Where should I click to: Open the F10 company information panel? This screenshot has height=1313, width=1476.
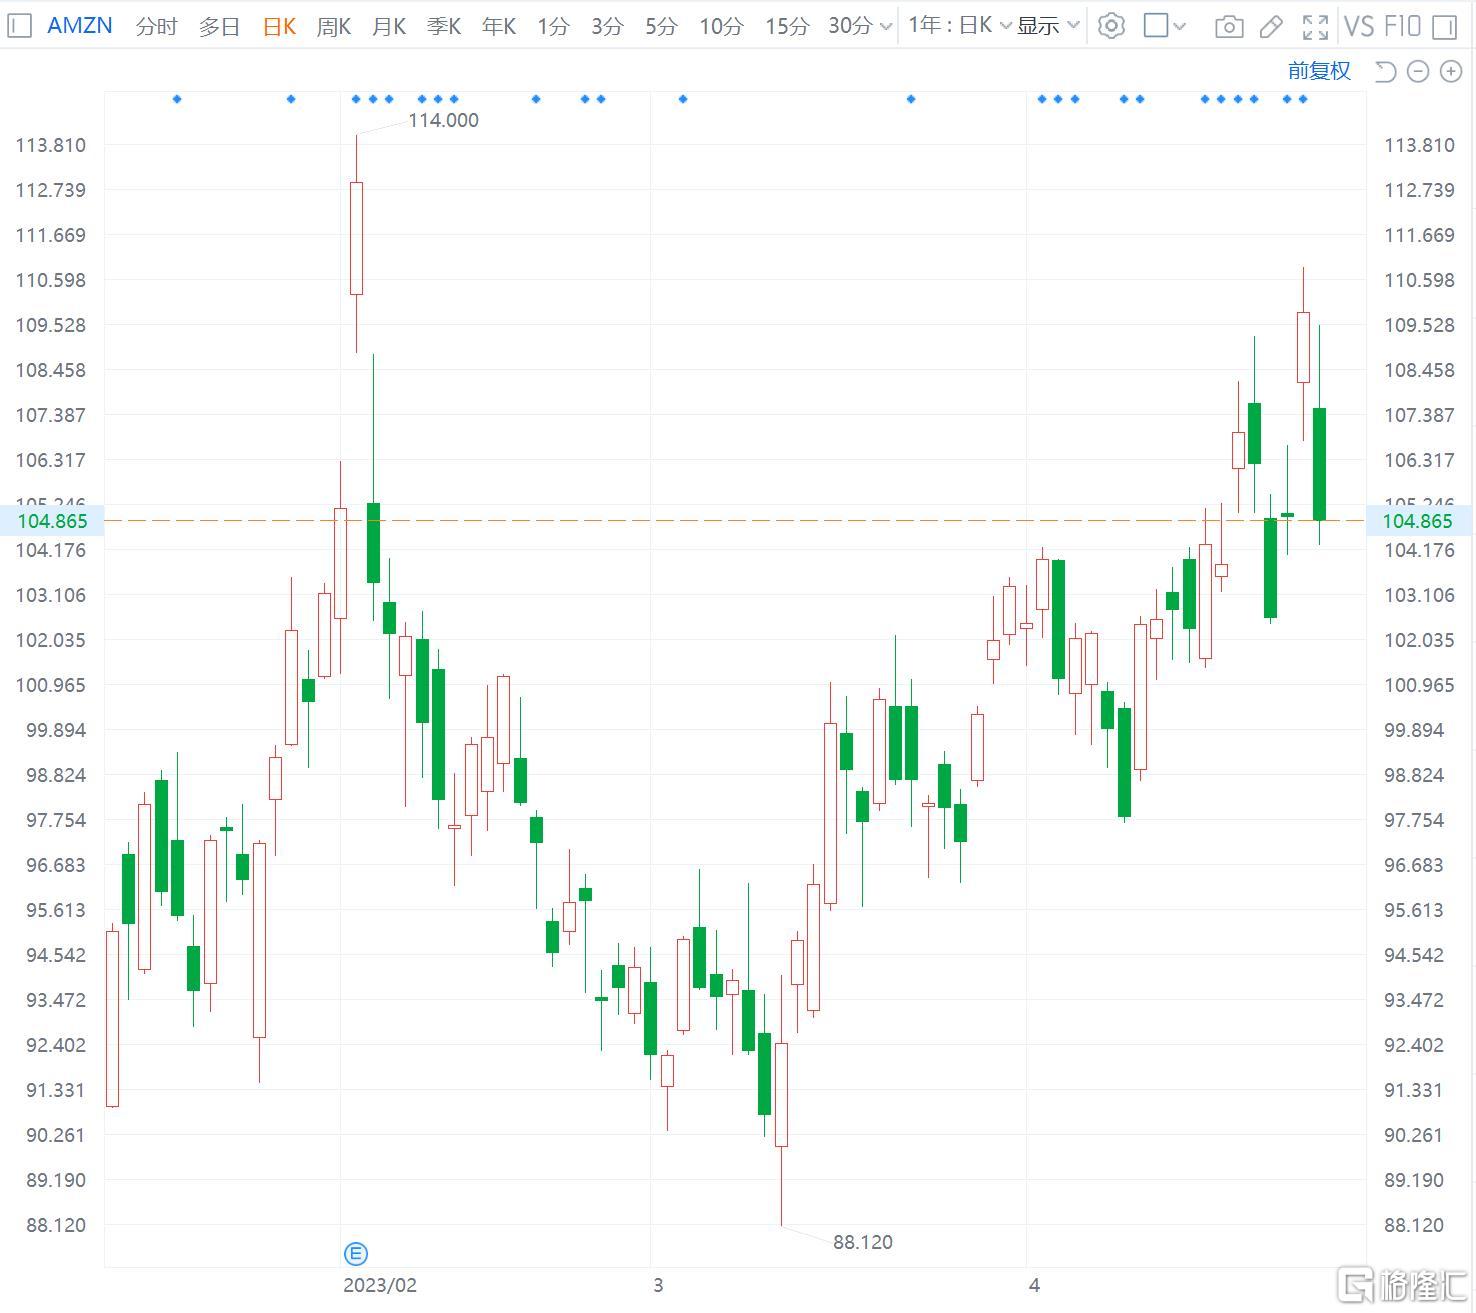click(1401, 26)
